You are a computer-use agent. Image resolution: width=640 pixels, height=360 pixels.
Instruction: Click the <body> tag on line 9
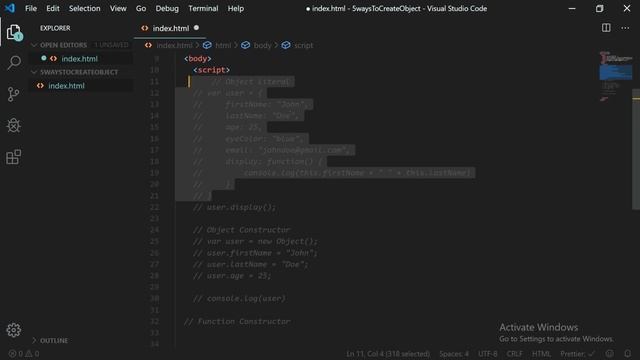tap(198, 59)
